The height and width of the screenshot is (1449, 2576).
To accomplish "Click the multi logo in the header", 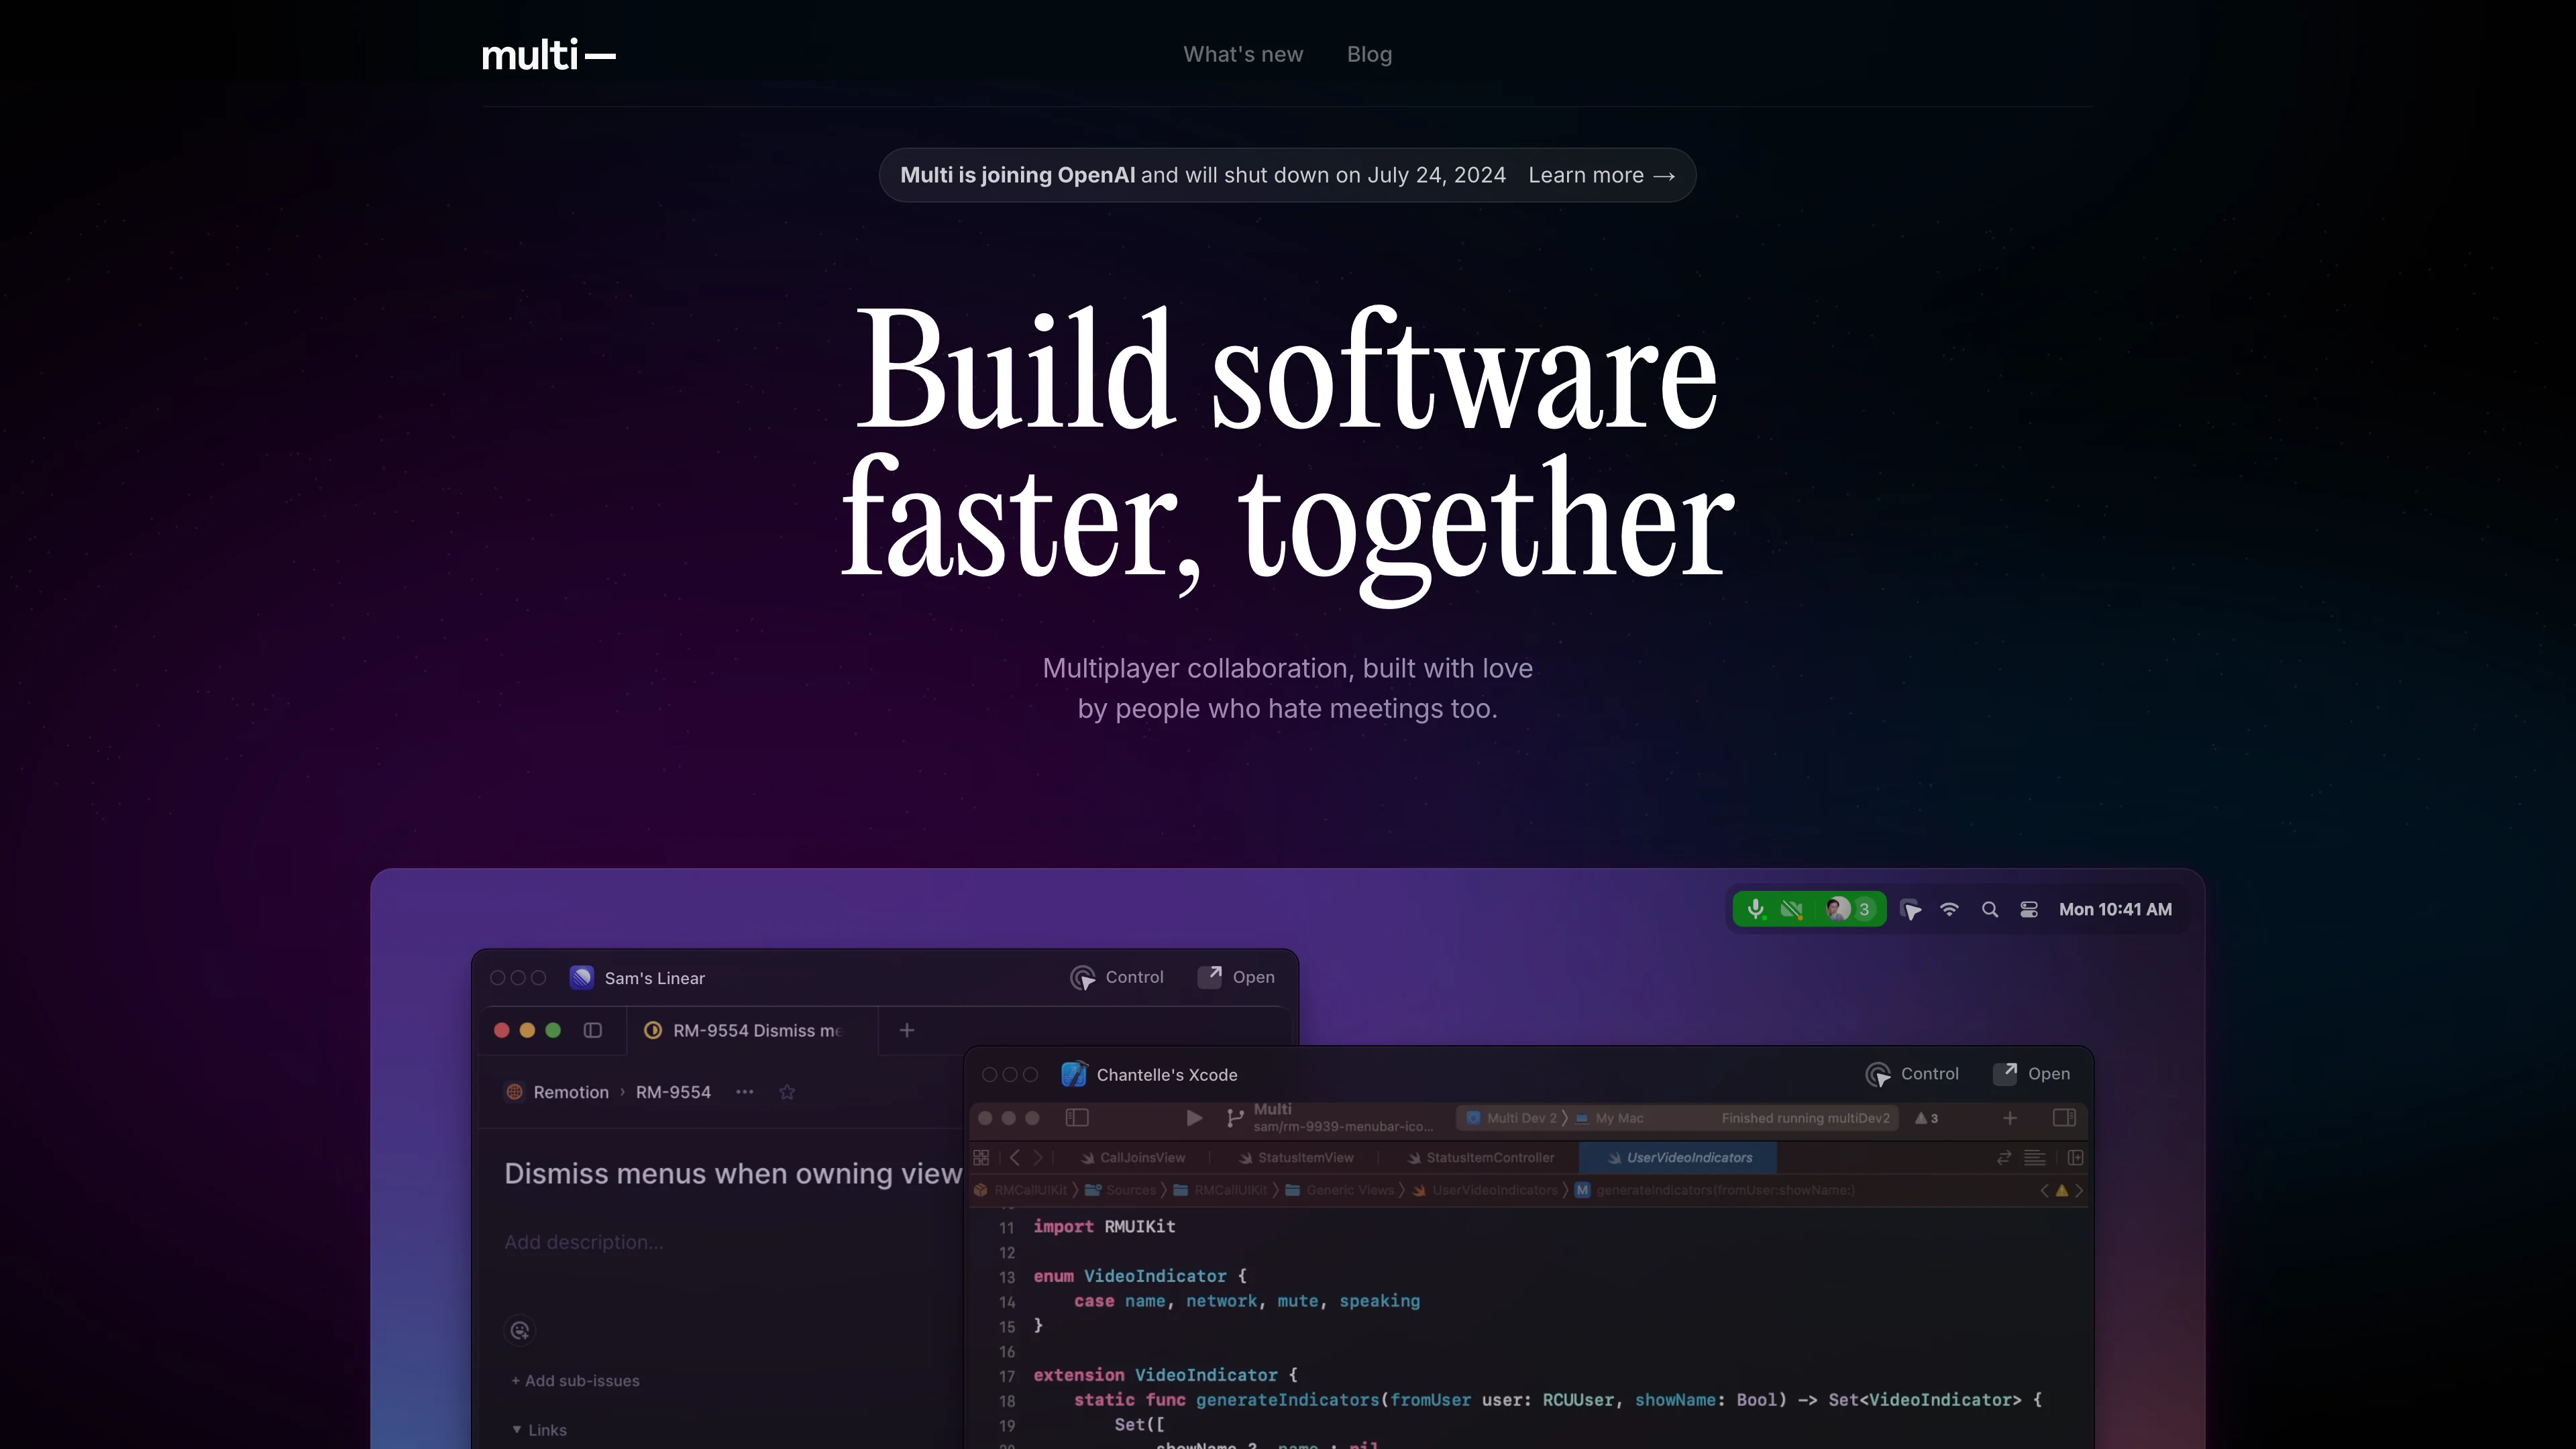I will 548,55.
